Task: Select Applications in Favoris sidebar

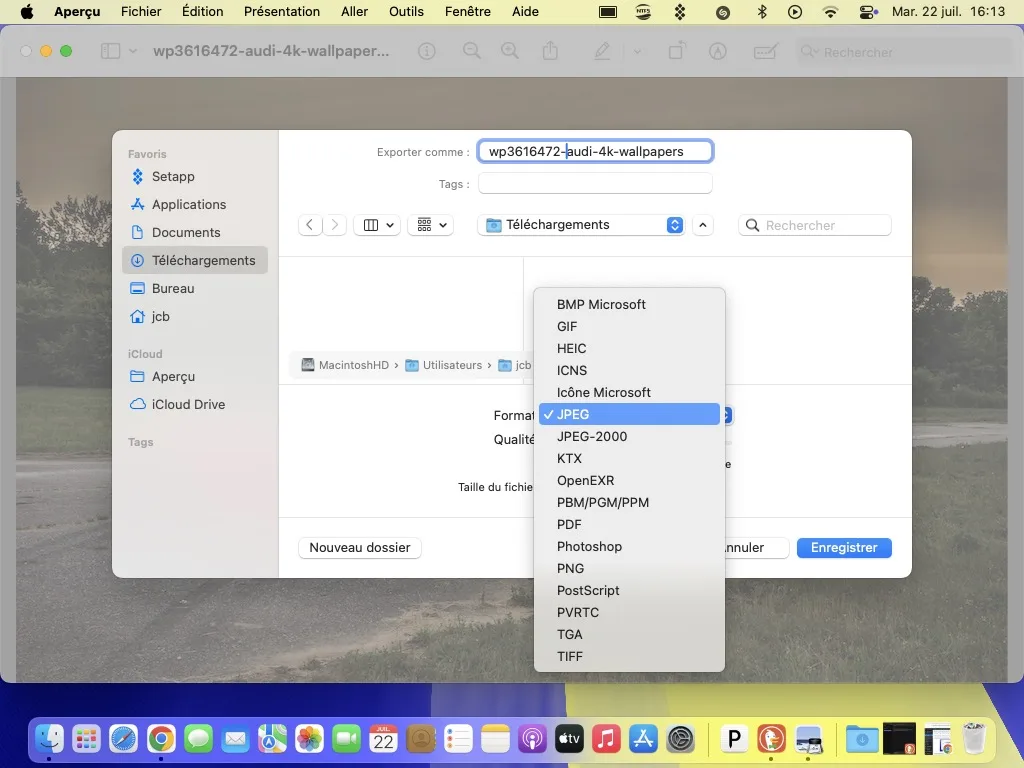Action: pos(195,204)
